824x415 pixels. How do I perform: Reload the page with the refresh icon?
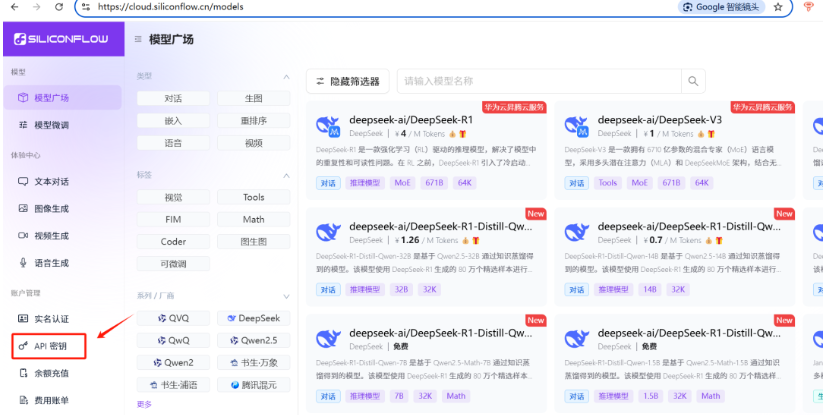coord(59,7)
